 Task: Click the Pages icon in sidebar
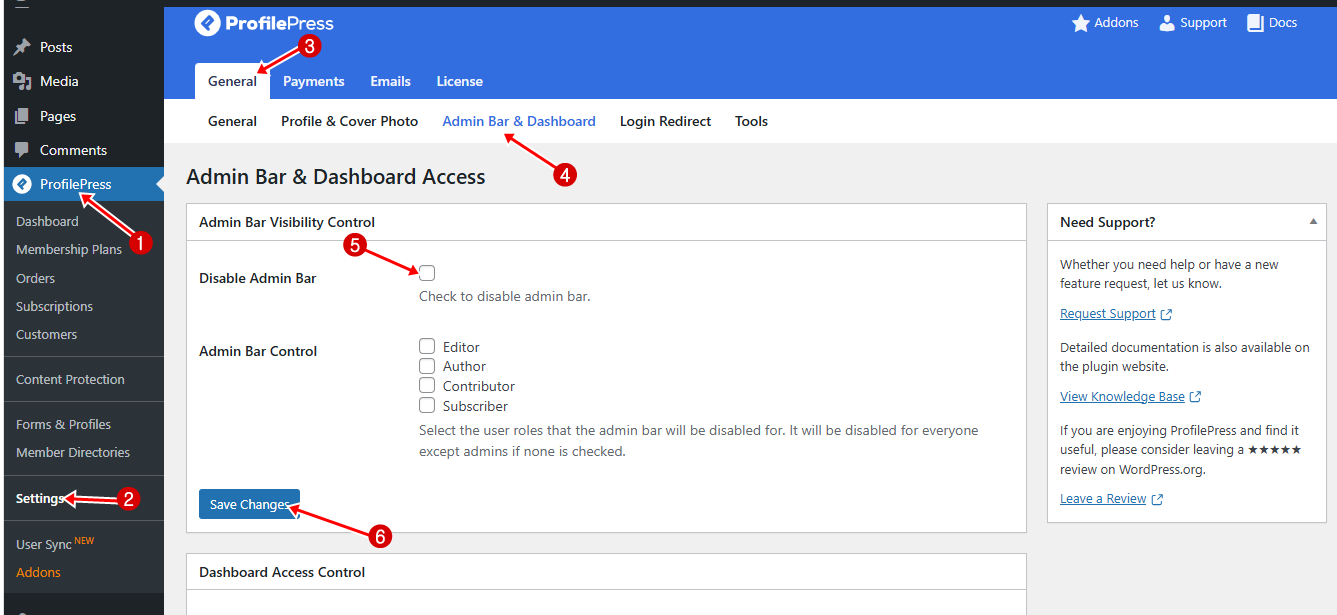22,116
